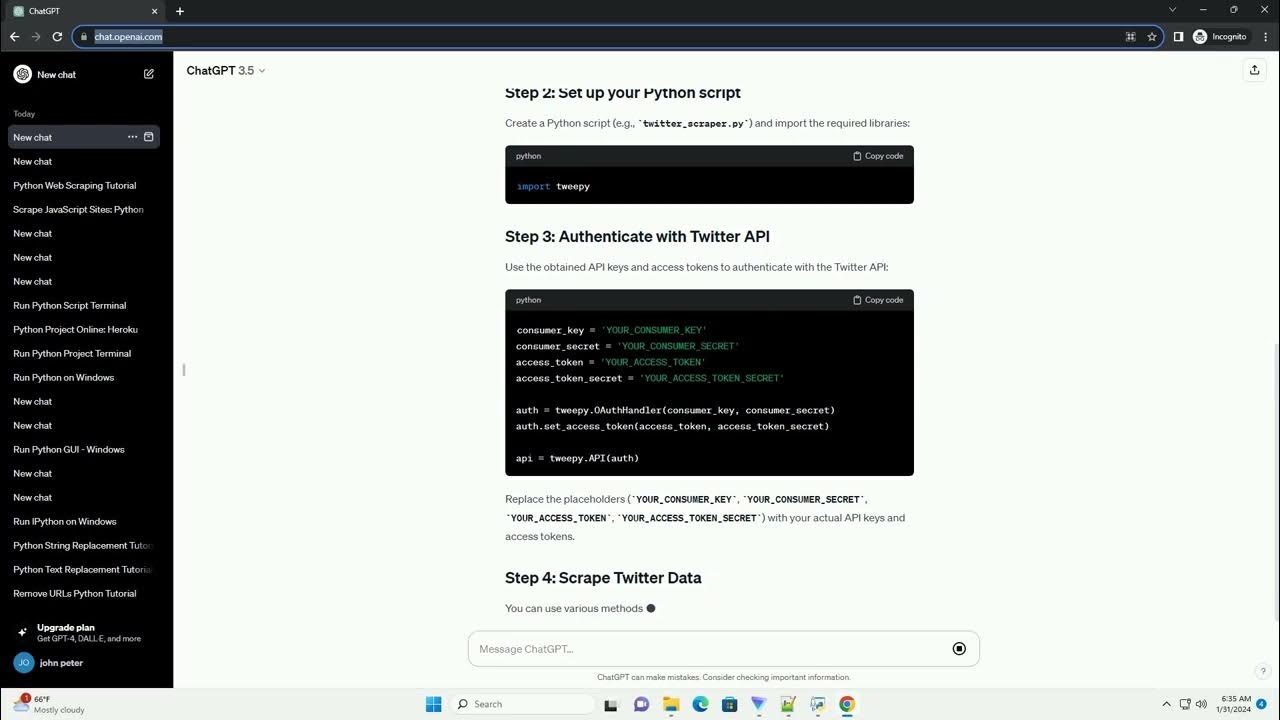Image resolution: width=1280 pixels, height=720 pixels.
Task: Click the Step 4: Scrape Twitter Data heading
Action: [603, 578]
